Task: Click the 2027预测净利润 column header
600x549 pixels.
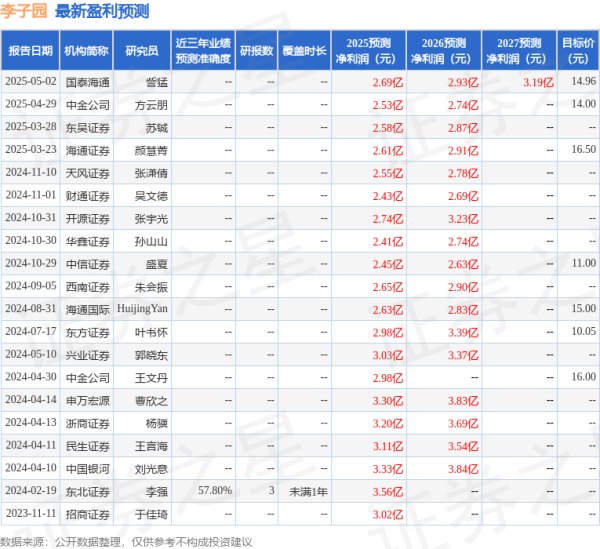Action: 517,49
